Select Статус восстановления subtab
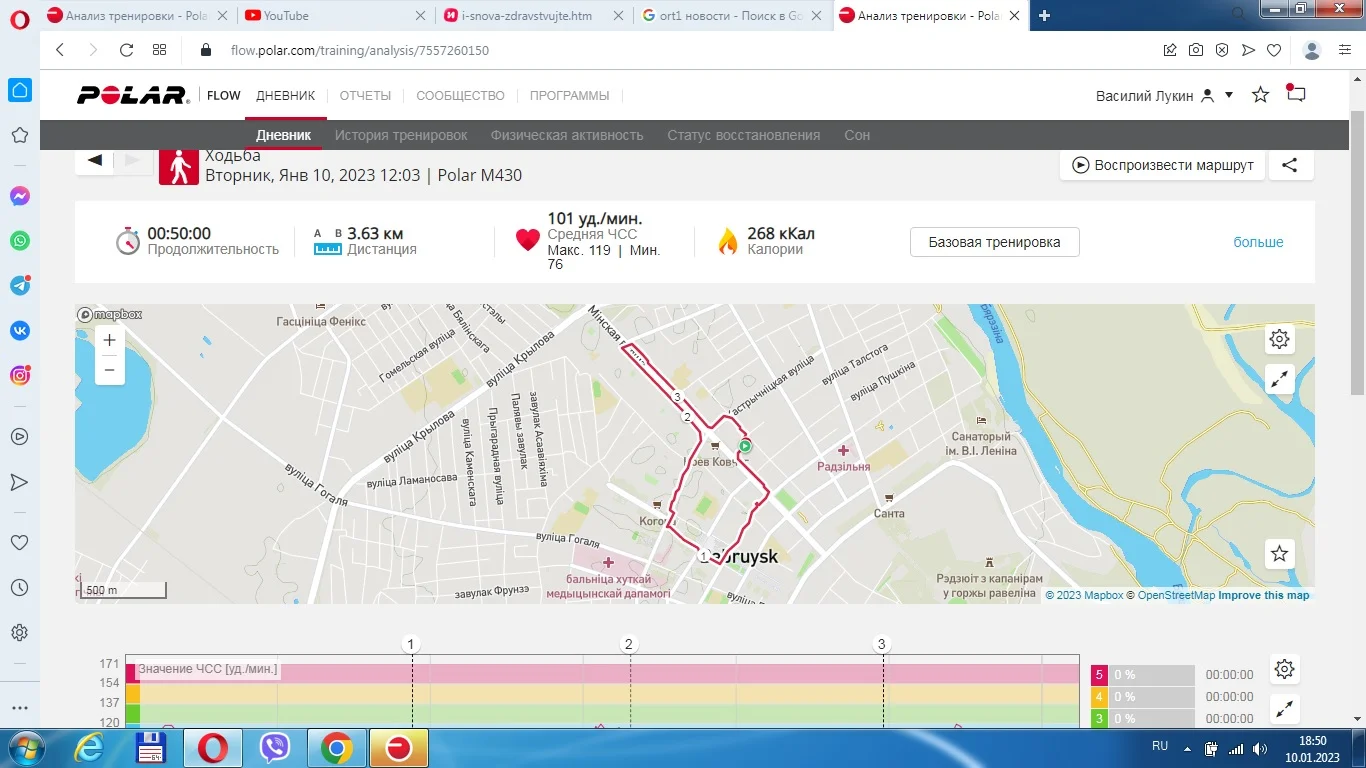Viewport: 1366px width, 768px height. click(744, 135)
